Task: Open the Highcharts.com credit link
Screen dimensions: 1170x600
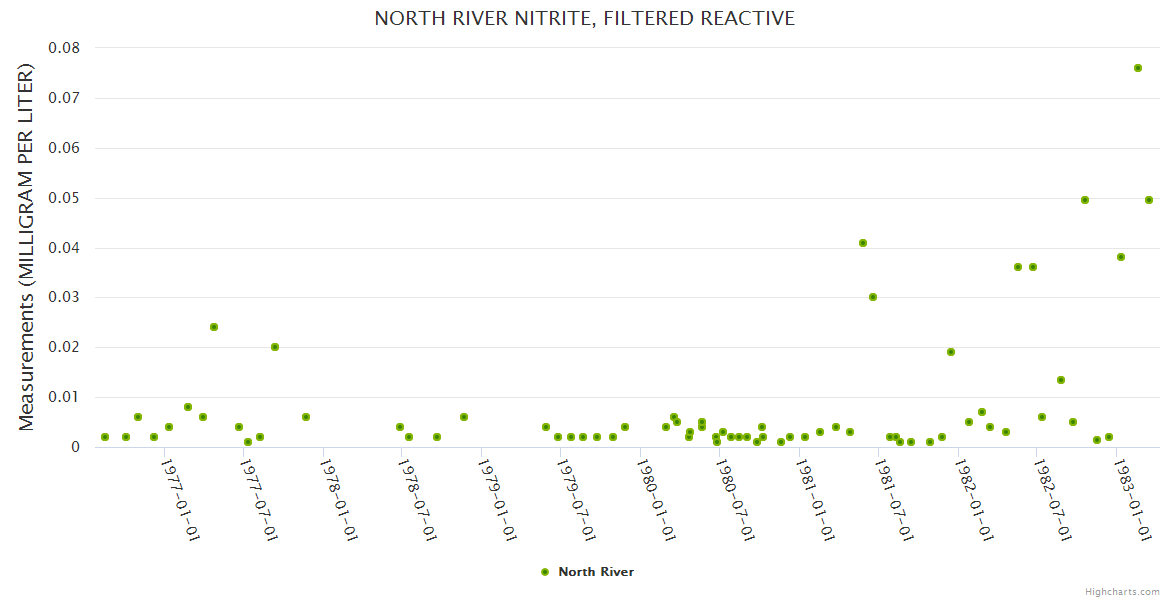Action: 1122,591
